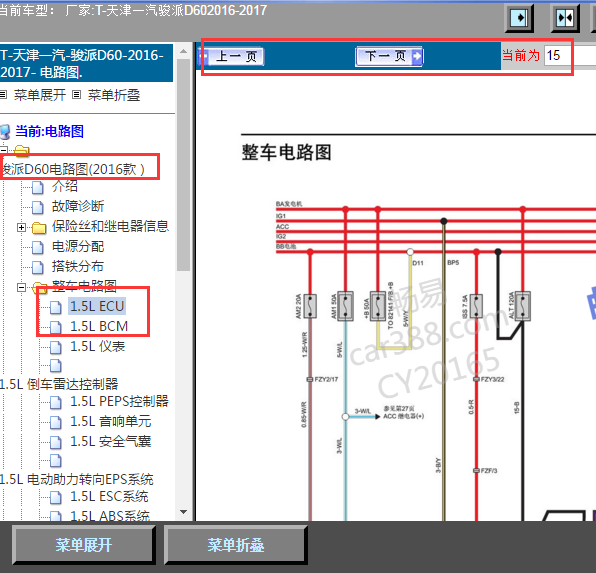Click the bottom 菜单展开 button
Image resolution: width=596 pixels, height=573 pixels.
84,545
